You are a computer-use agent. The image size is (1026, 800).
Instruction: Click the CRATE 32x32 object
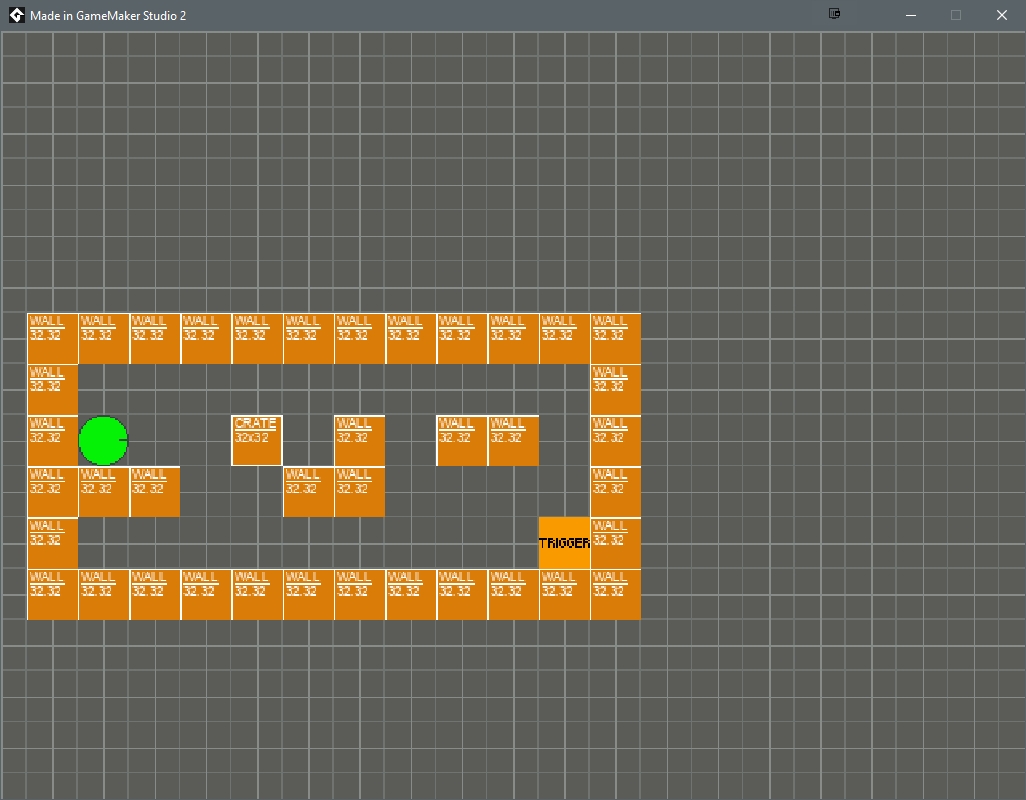click(x=256, y=438)
